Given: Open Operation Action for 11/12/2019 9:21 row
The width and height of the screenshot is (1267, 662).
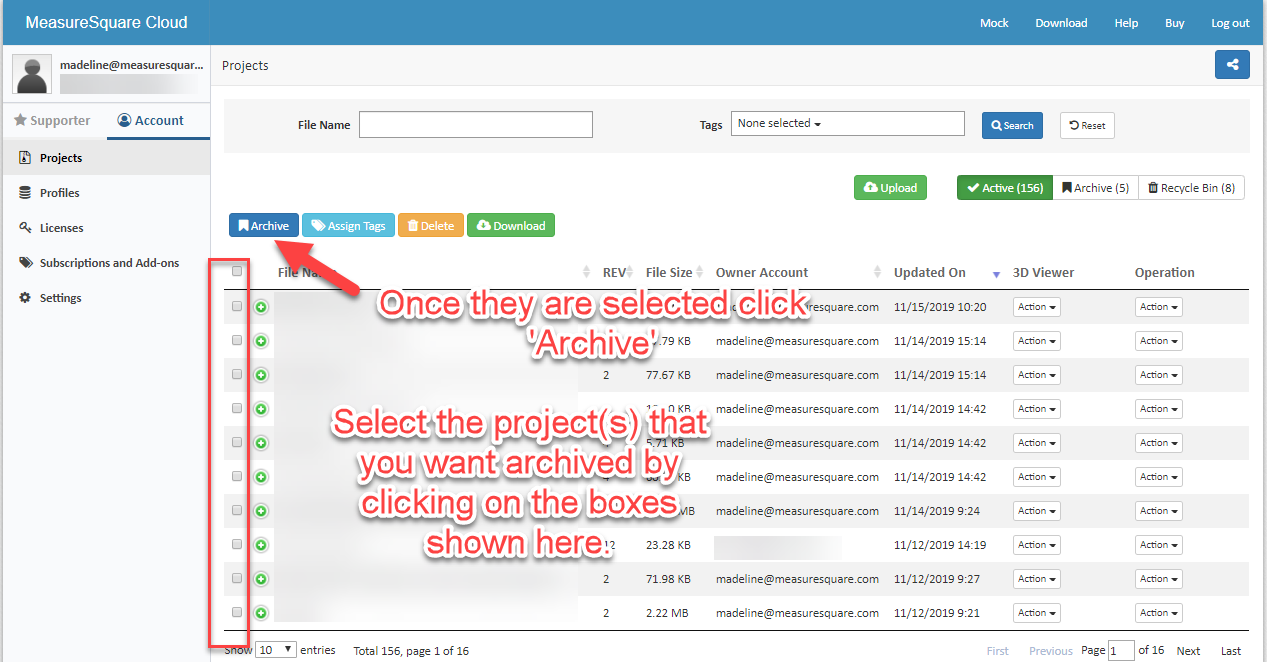Looking at the screenshot, I should [1159, 613].
